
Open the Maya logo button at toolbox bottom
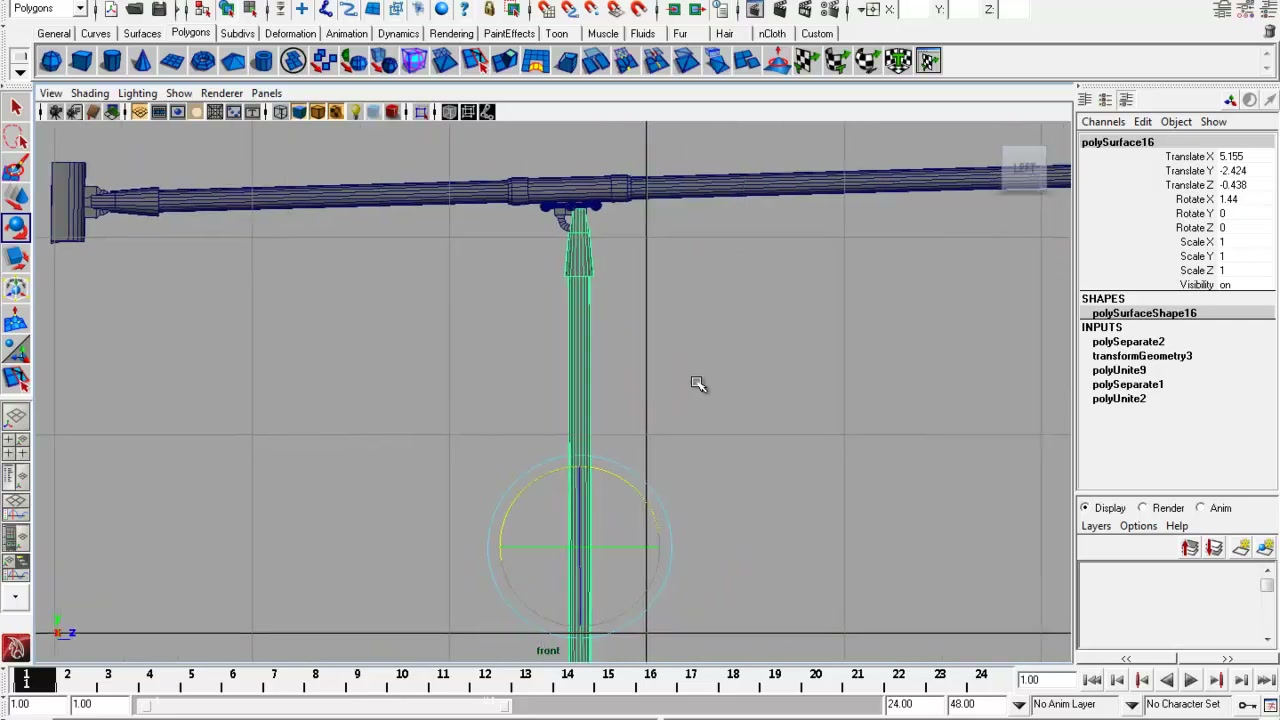click(x=15, y=648)
